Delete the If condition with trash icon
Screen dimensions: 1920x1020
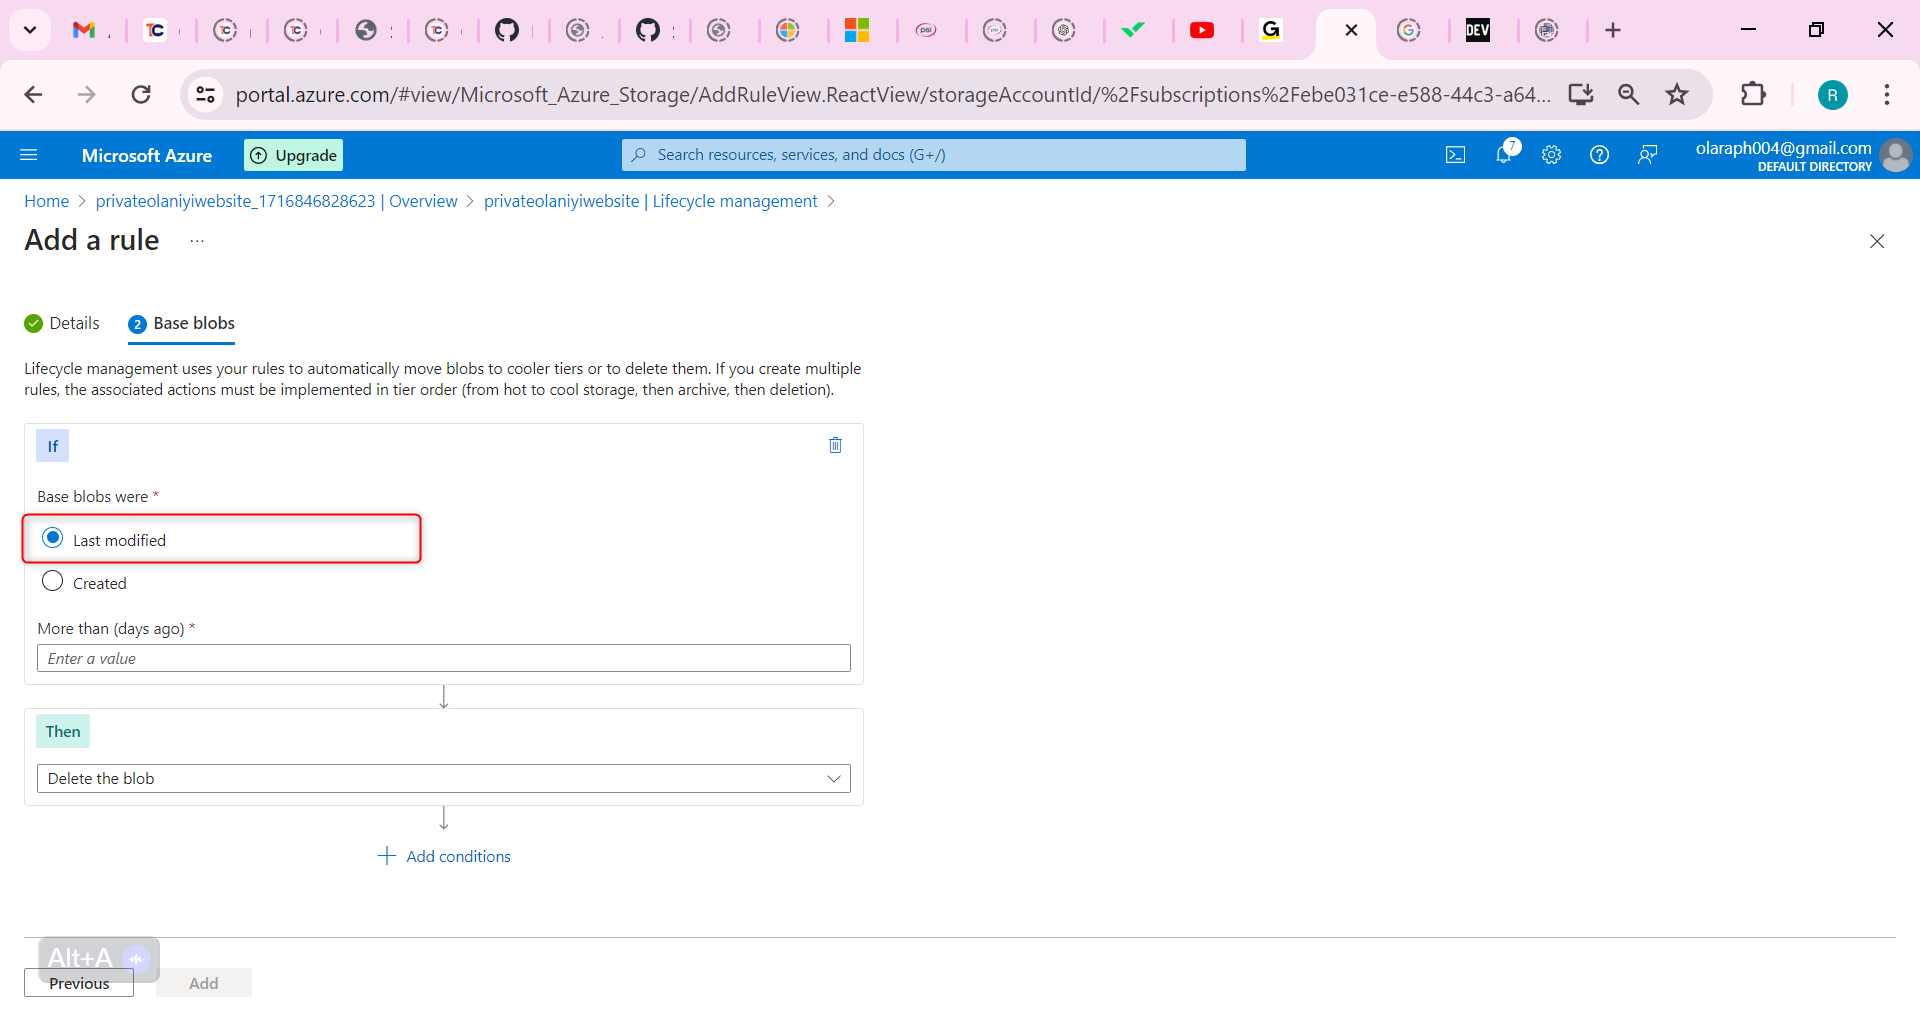tap(835, 446)
